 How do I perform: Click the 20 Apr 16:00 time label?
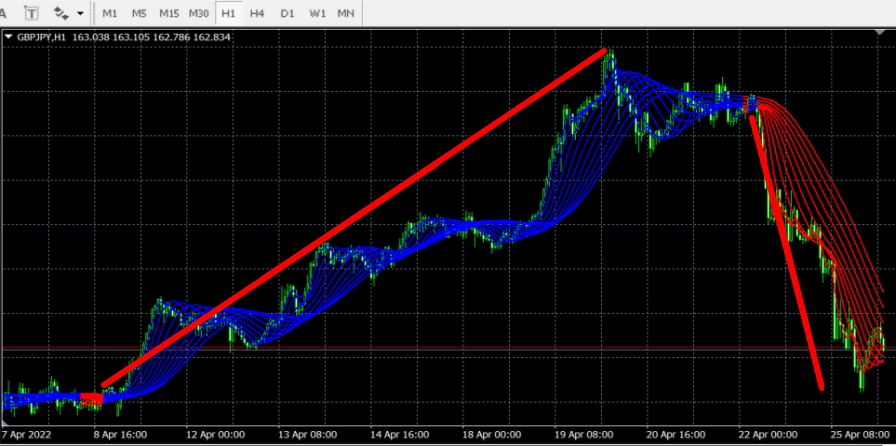point(676,435)
